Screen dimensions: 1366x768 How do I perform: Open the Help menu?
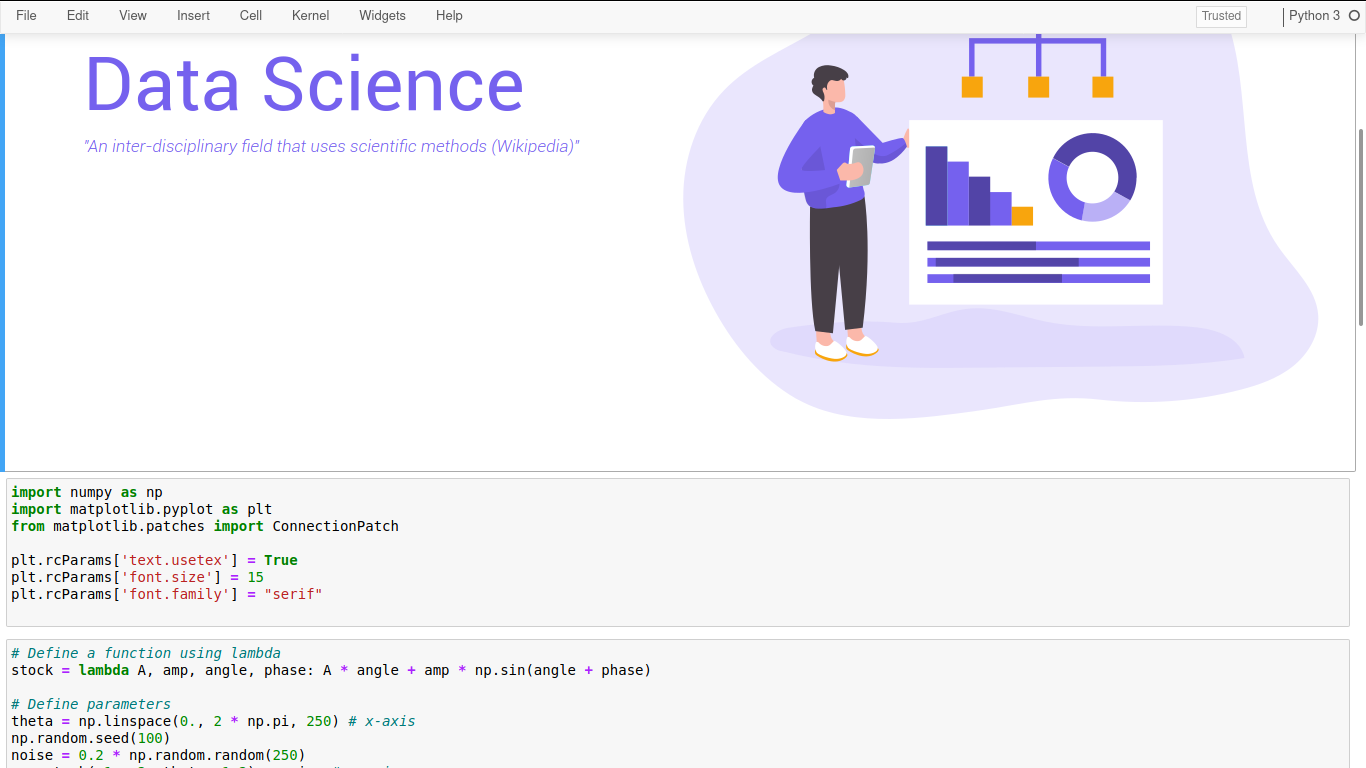[x=449, y=16]
